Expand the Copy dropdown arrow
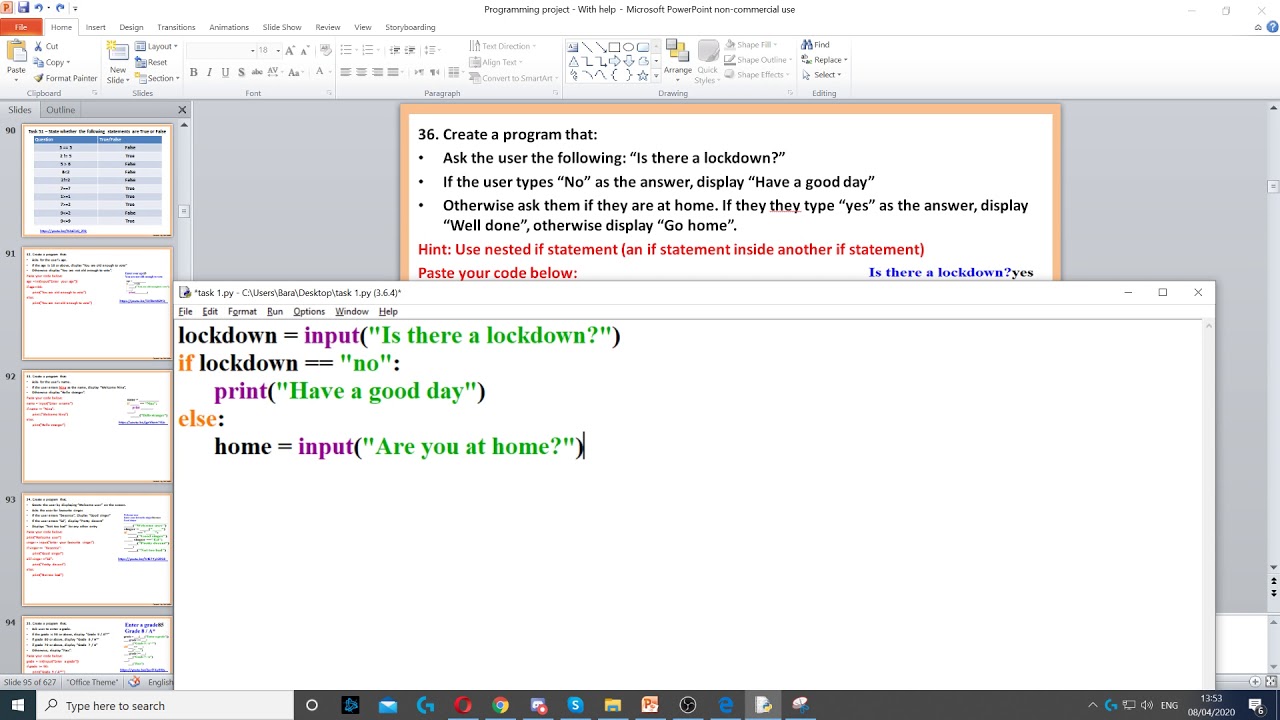 coord(68,62)
